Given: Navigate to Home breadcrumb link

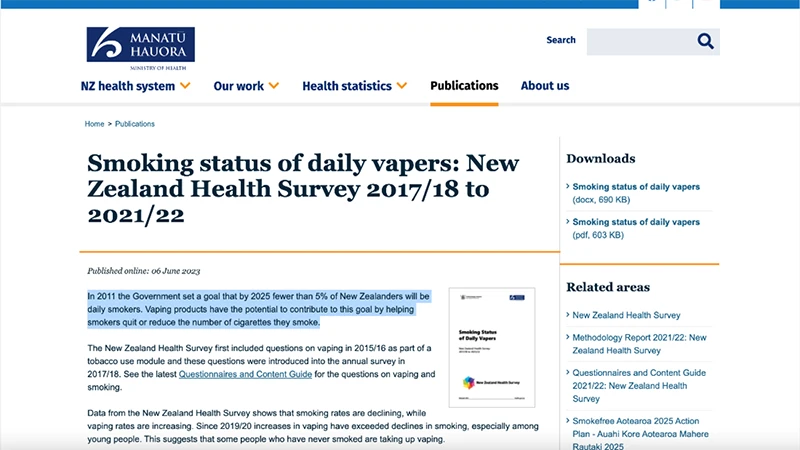Looking at the screenshot, I should [x=94, y=124].
